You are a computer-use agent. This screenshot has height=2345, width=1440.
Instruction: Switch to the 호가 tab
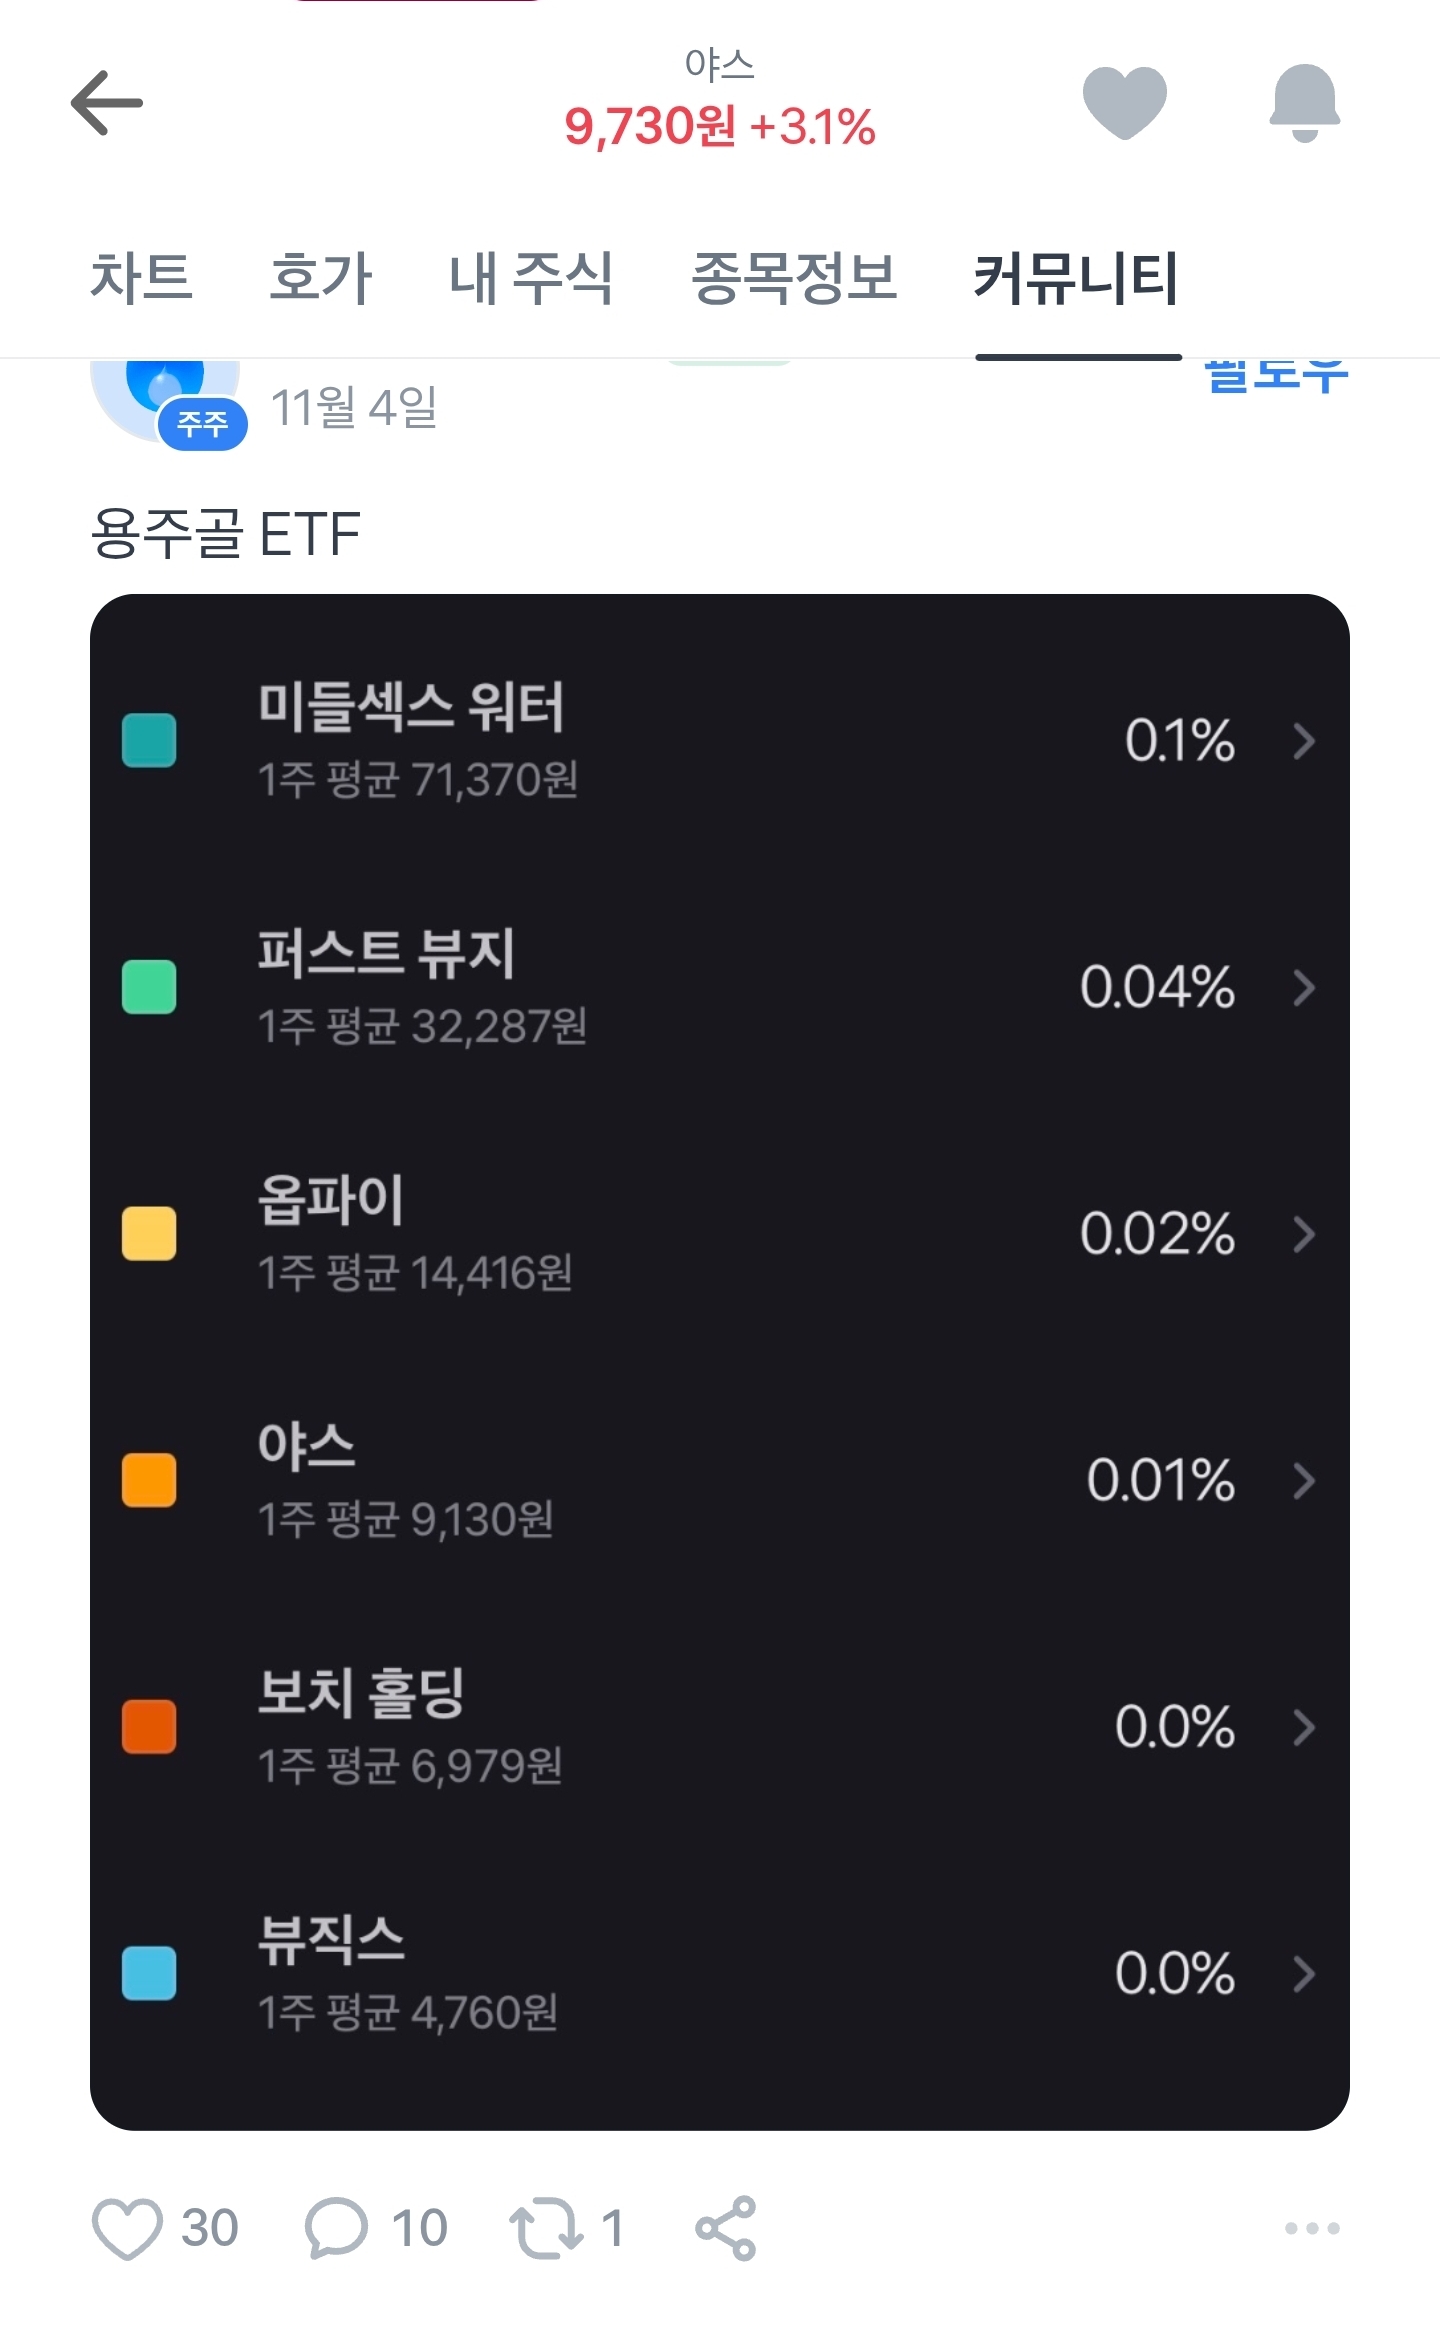click(x=320, y=277)
